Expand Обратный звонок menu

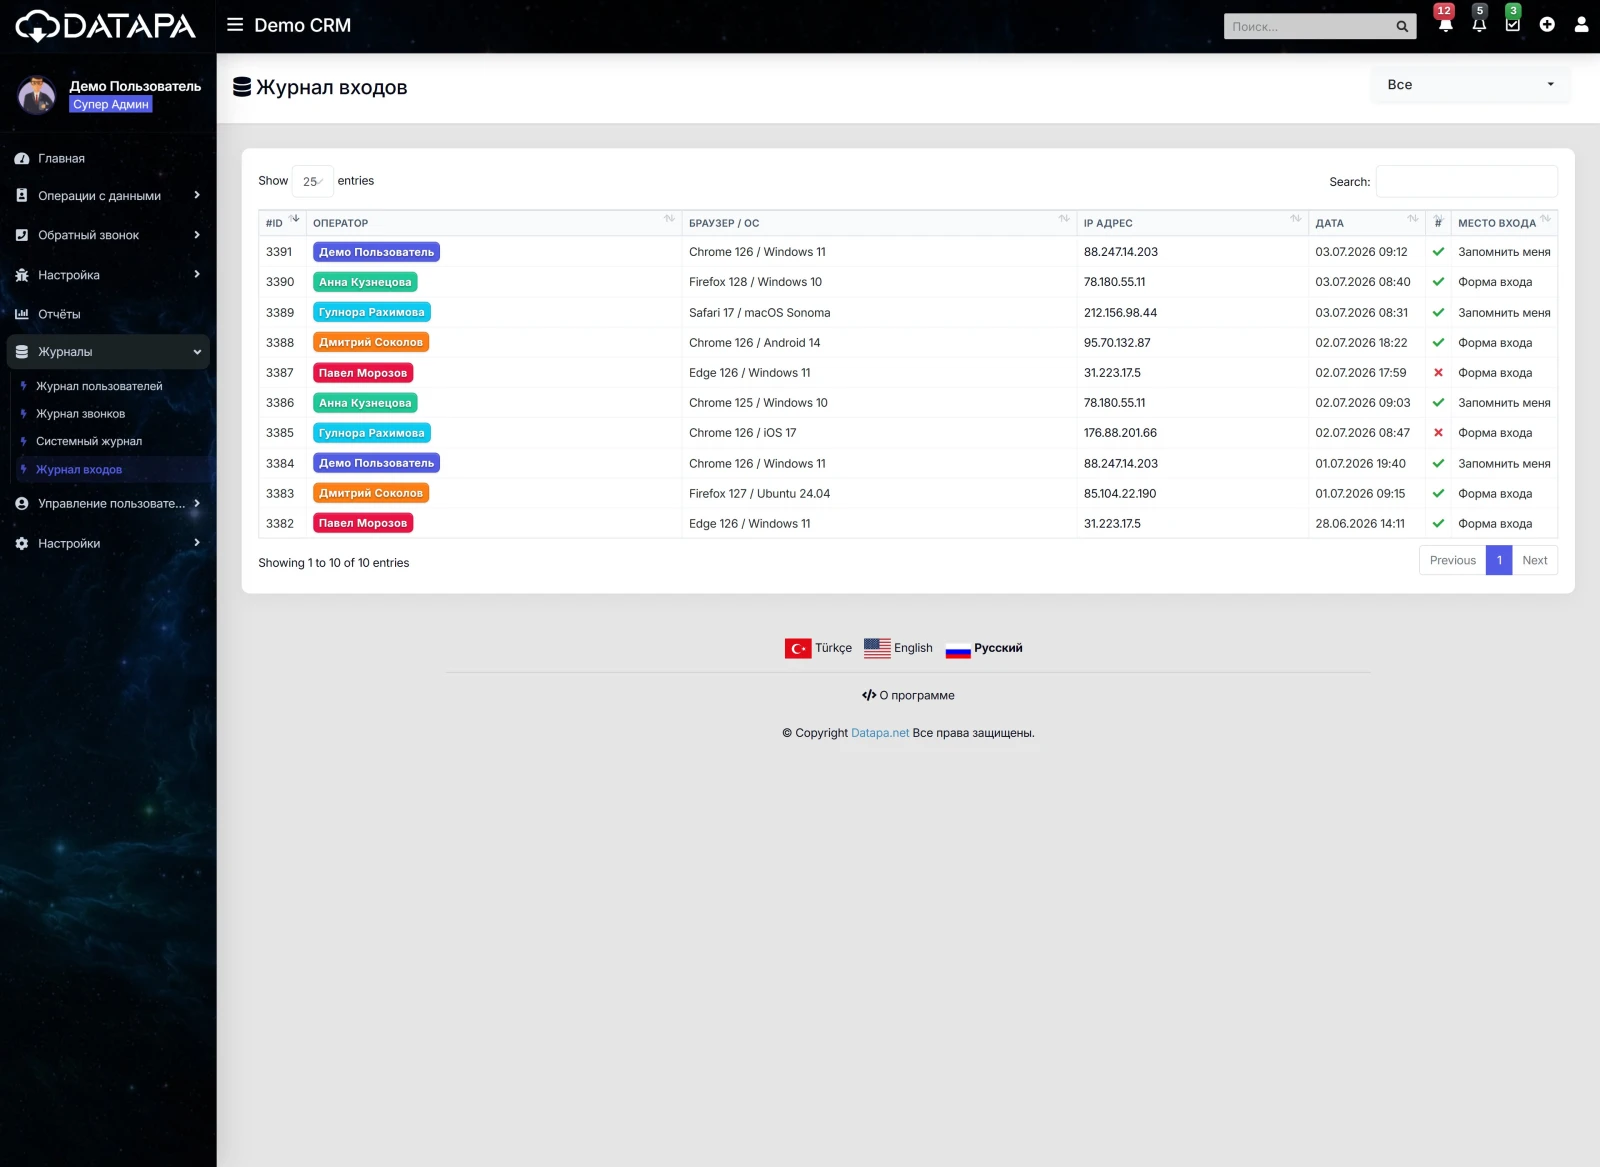108,235
